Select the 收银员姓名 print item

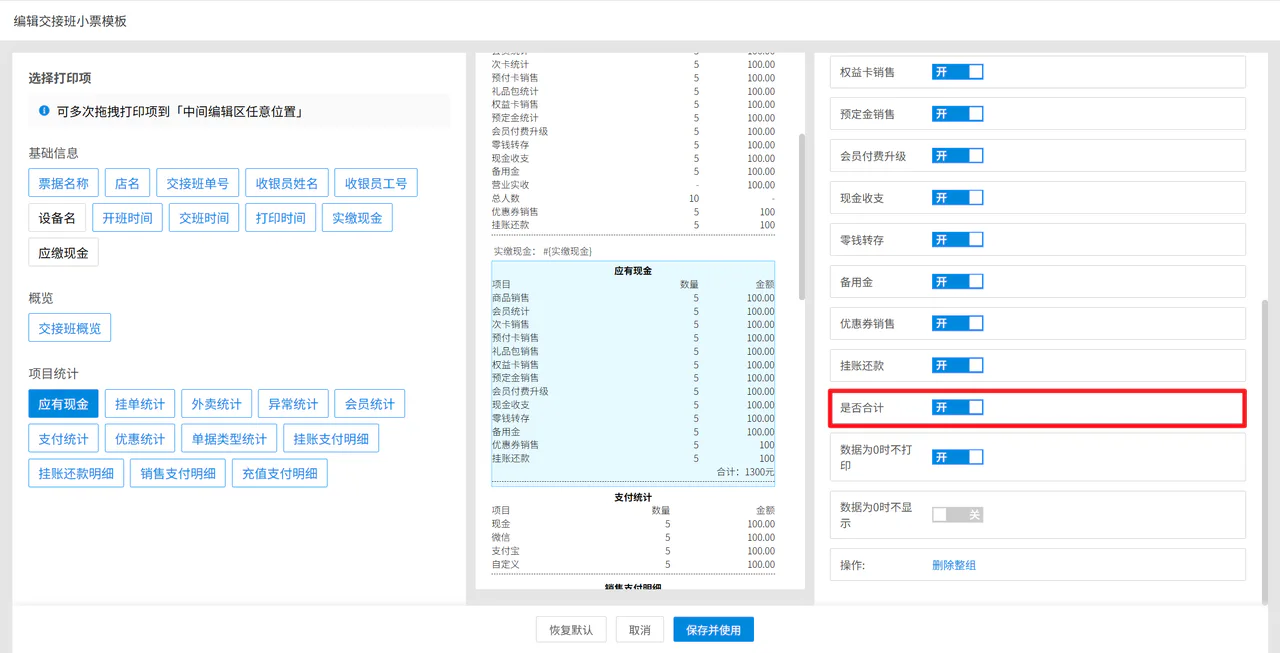[287, 183]
